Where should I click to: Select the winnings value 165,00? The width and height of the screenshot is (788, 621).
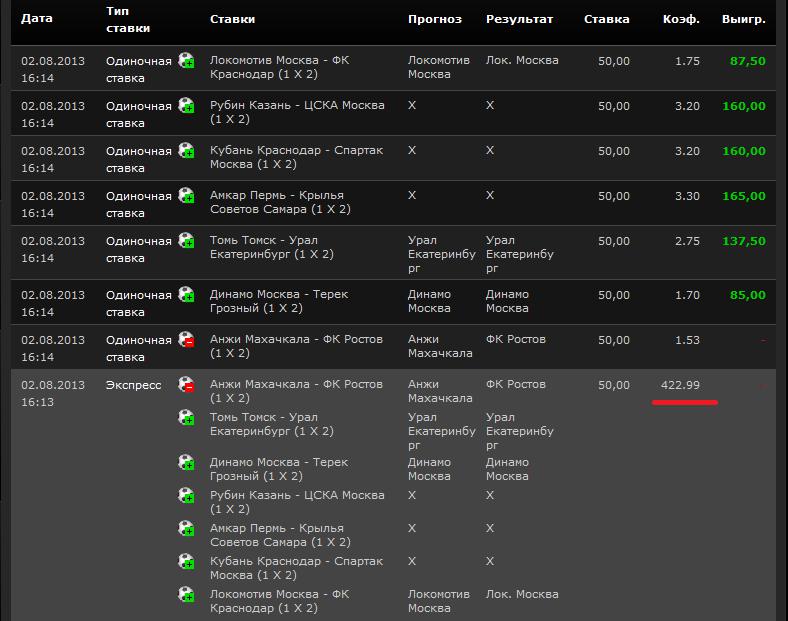[744, 196]
